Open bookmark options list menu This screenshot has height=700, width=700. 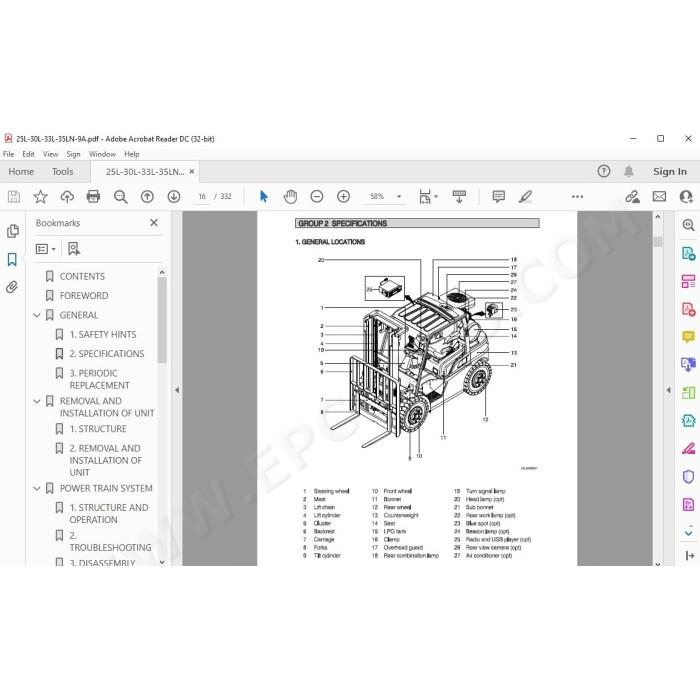pos(46,249)
